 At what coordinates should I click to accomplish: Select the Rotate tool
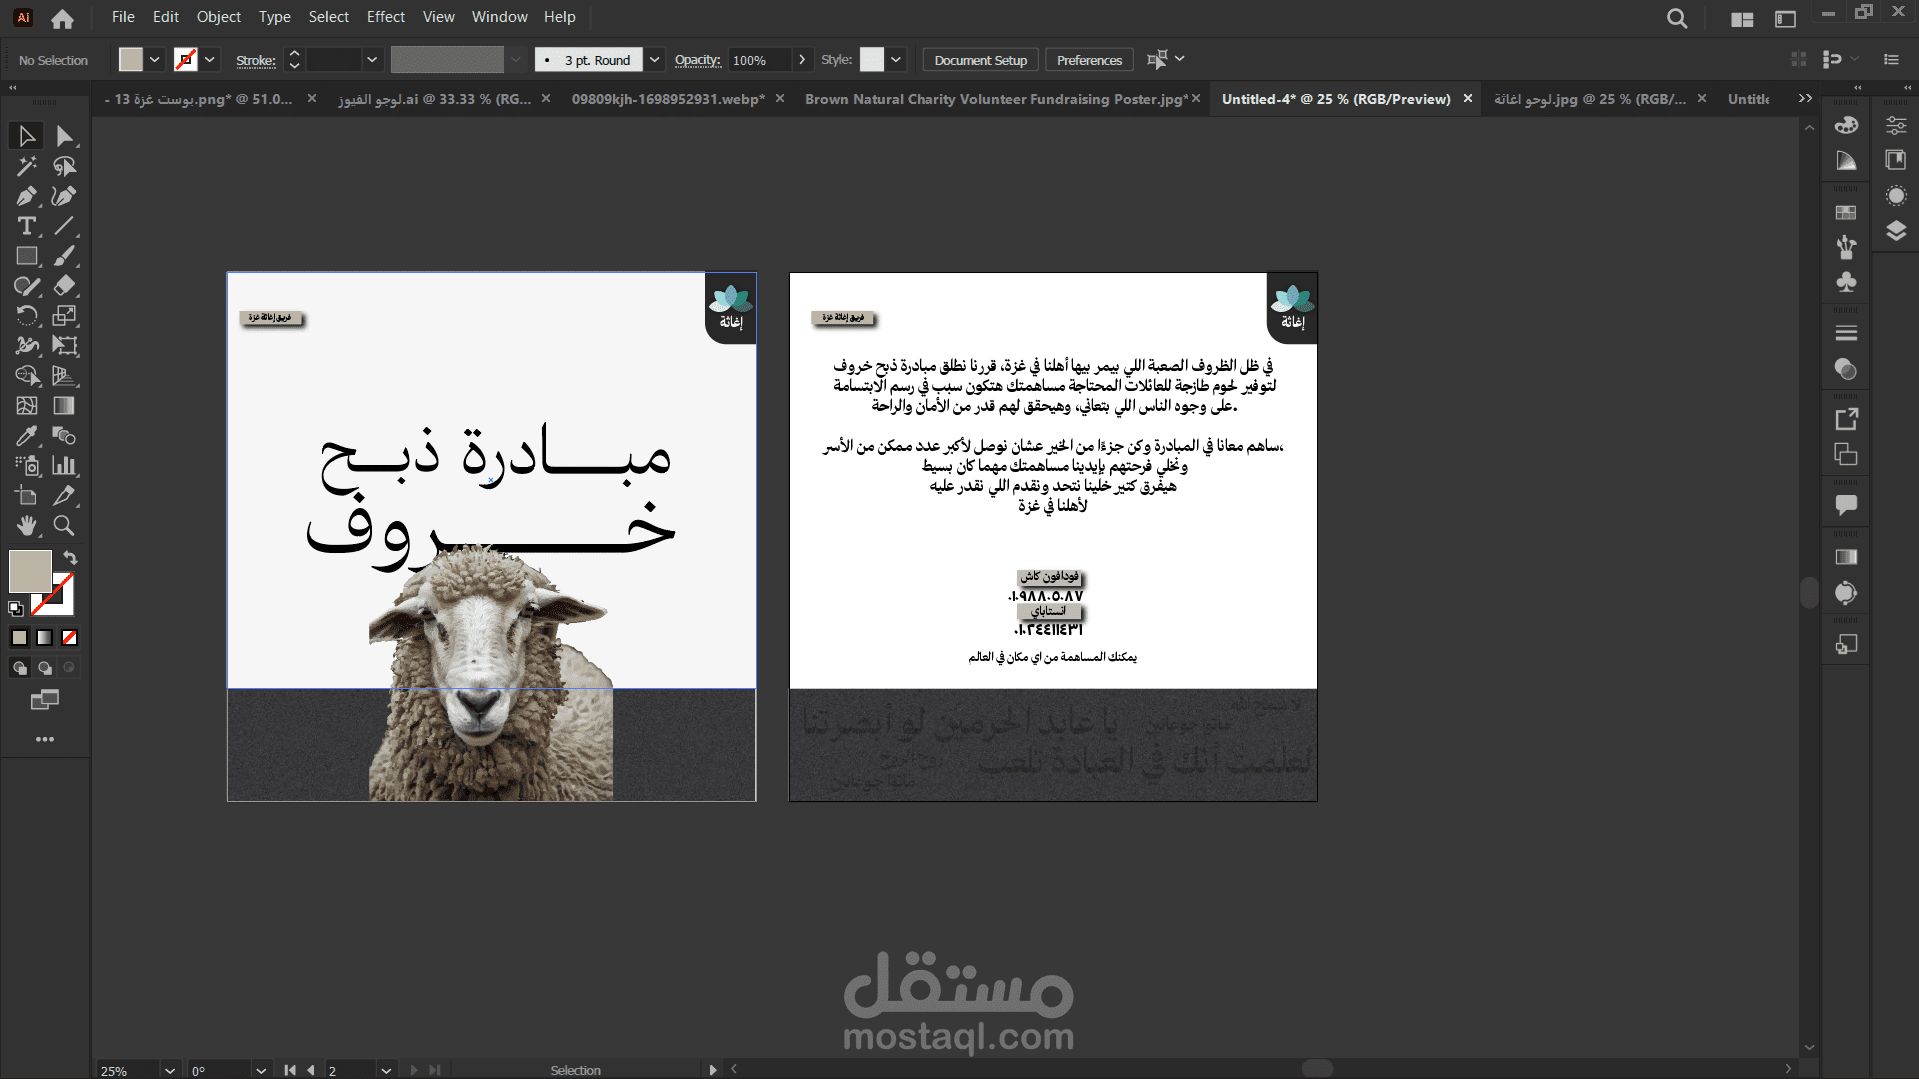(x=27, y=316)
